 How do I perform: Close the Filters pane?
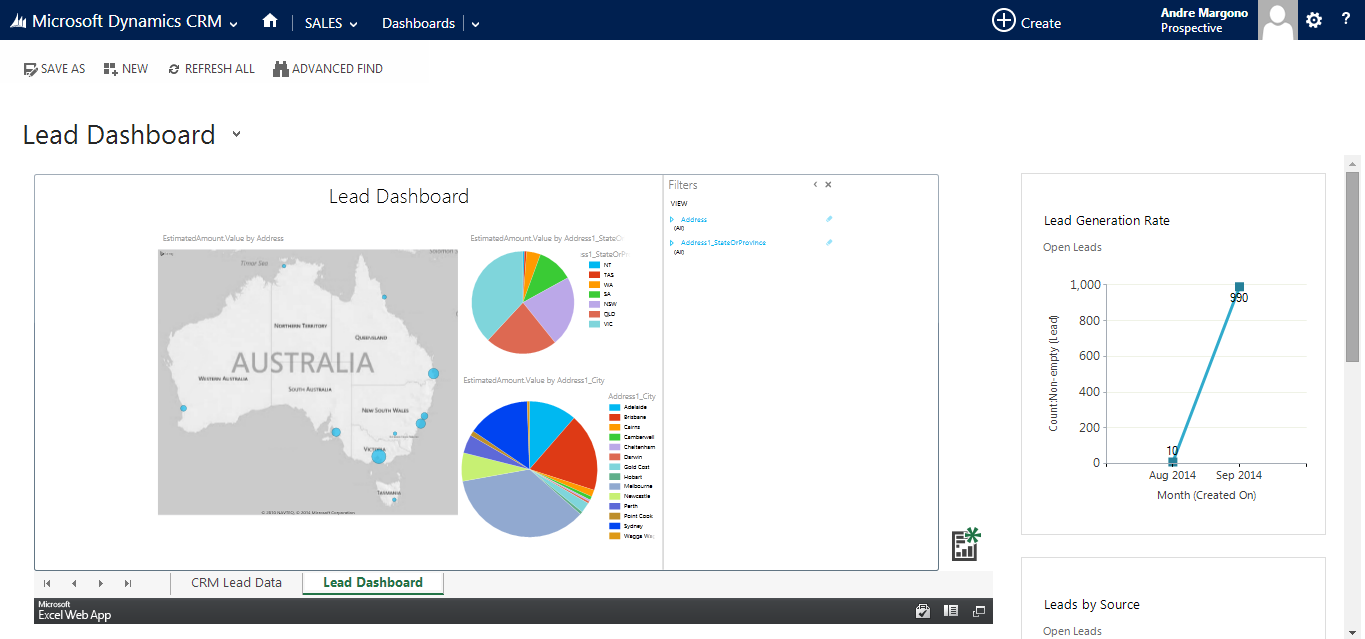[x=828, y=185]
